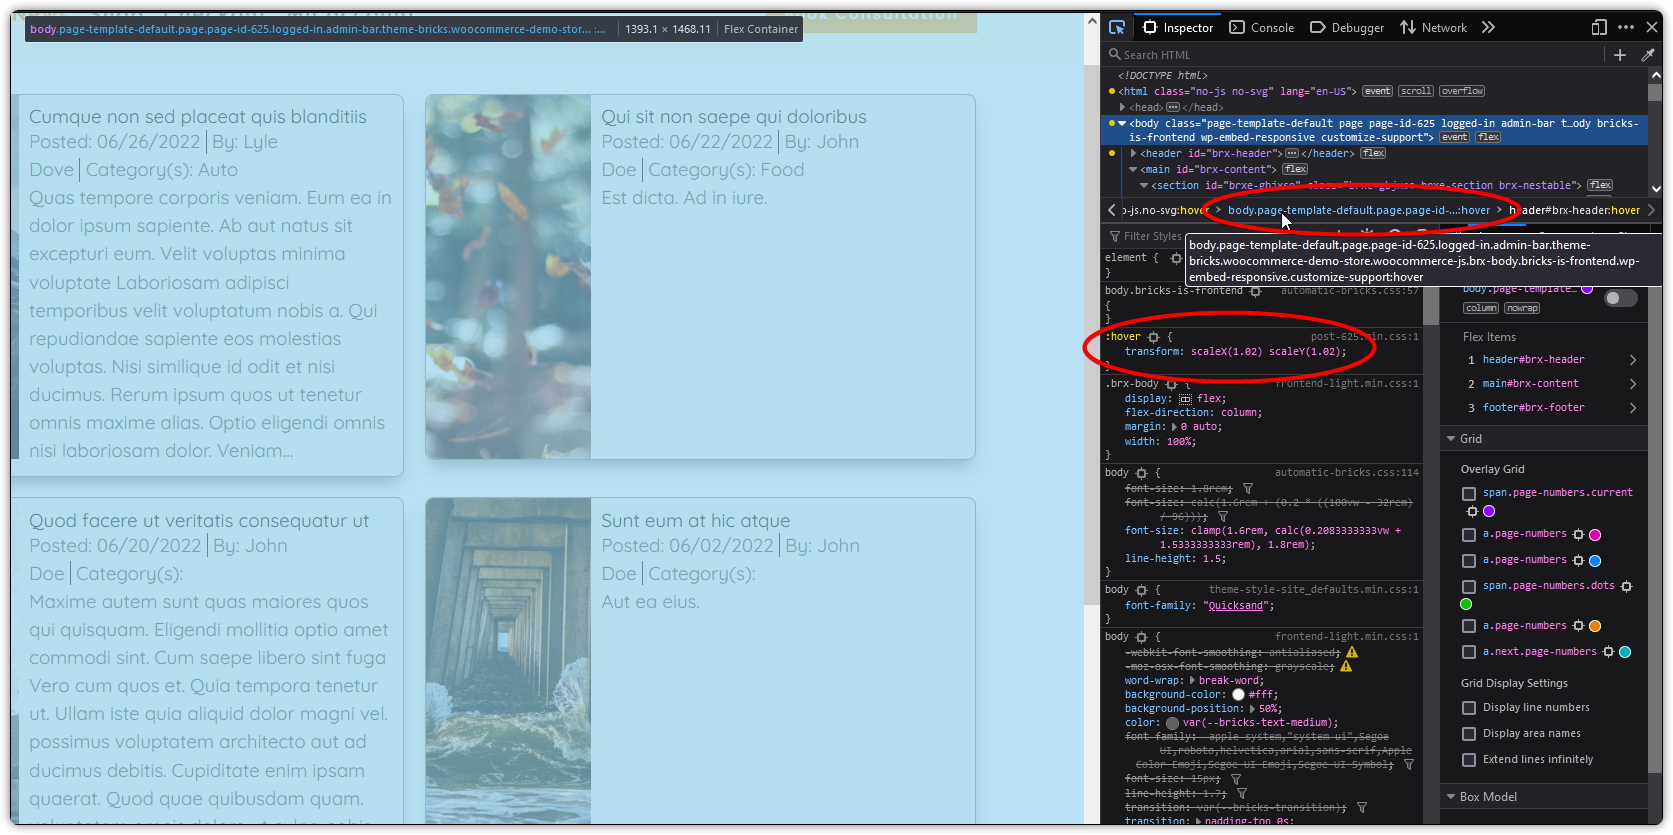The image size is (1673, 835).
Task: Click magnifier icon in Search HTML
Action: (x=1115, y=55)
